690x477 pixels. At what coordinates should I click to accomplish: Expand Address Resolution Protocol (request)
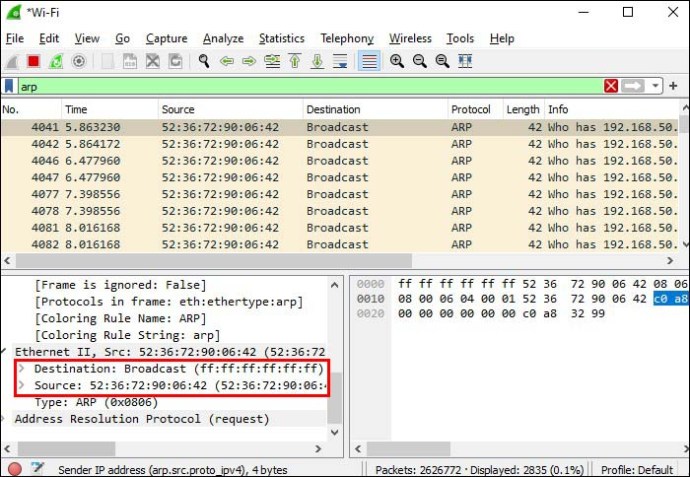click(4, 418)
